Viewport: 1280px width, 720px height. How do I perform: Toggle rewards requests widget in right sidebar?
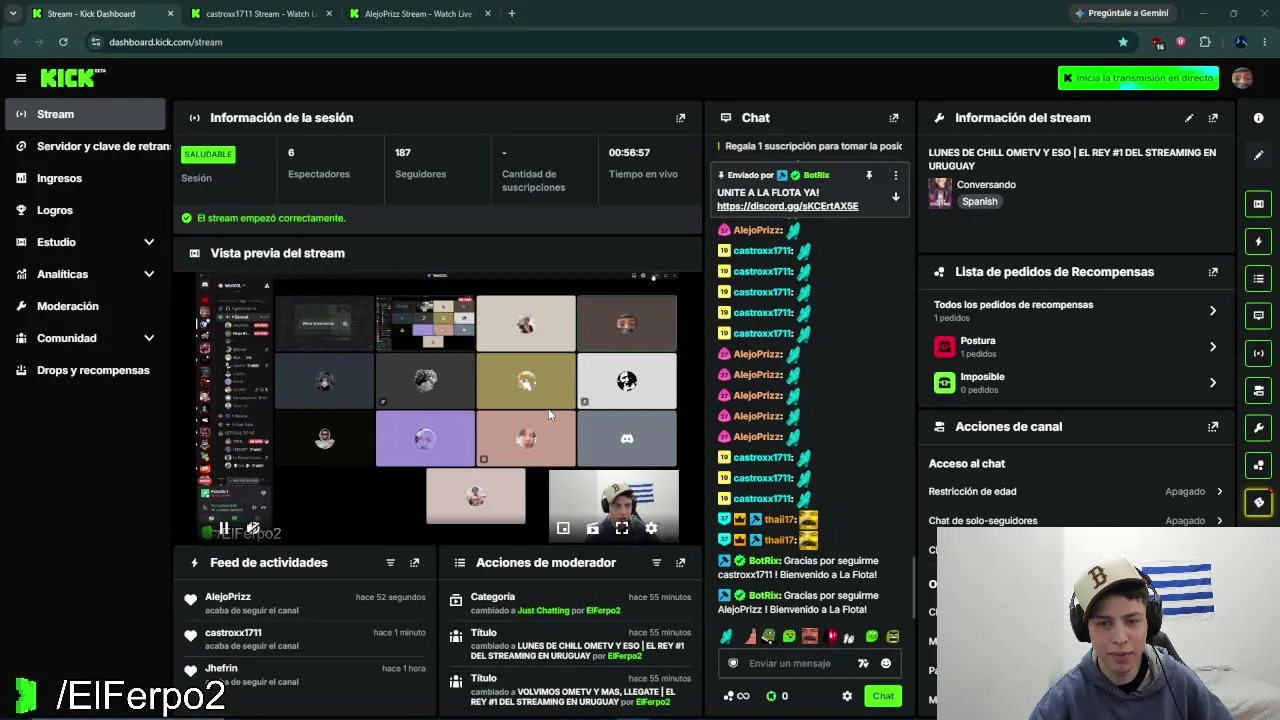pos(1259,465)
